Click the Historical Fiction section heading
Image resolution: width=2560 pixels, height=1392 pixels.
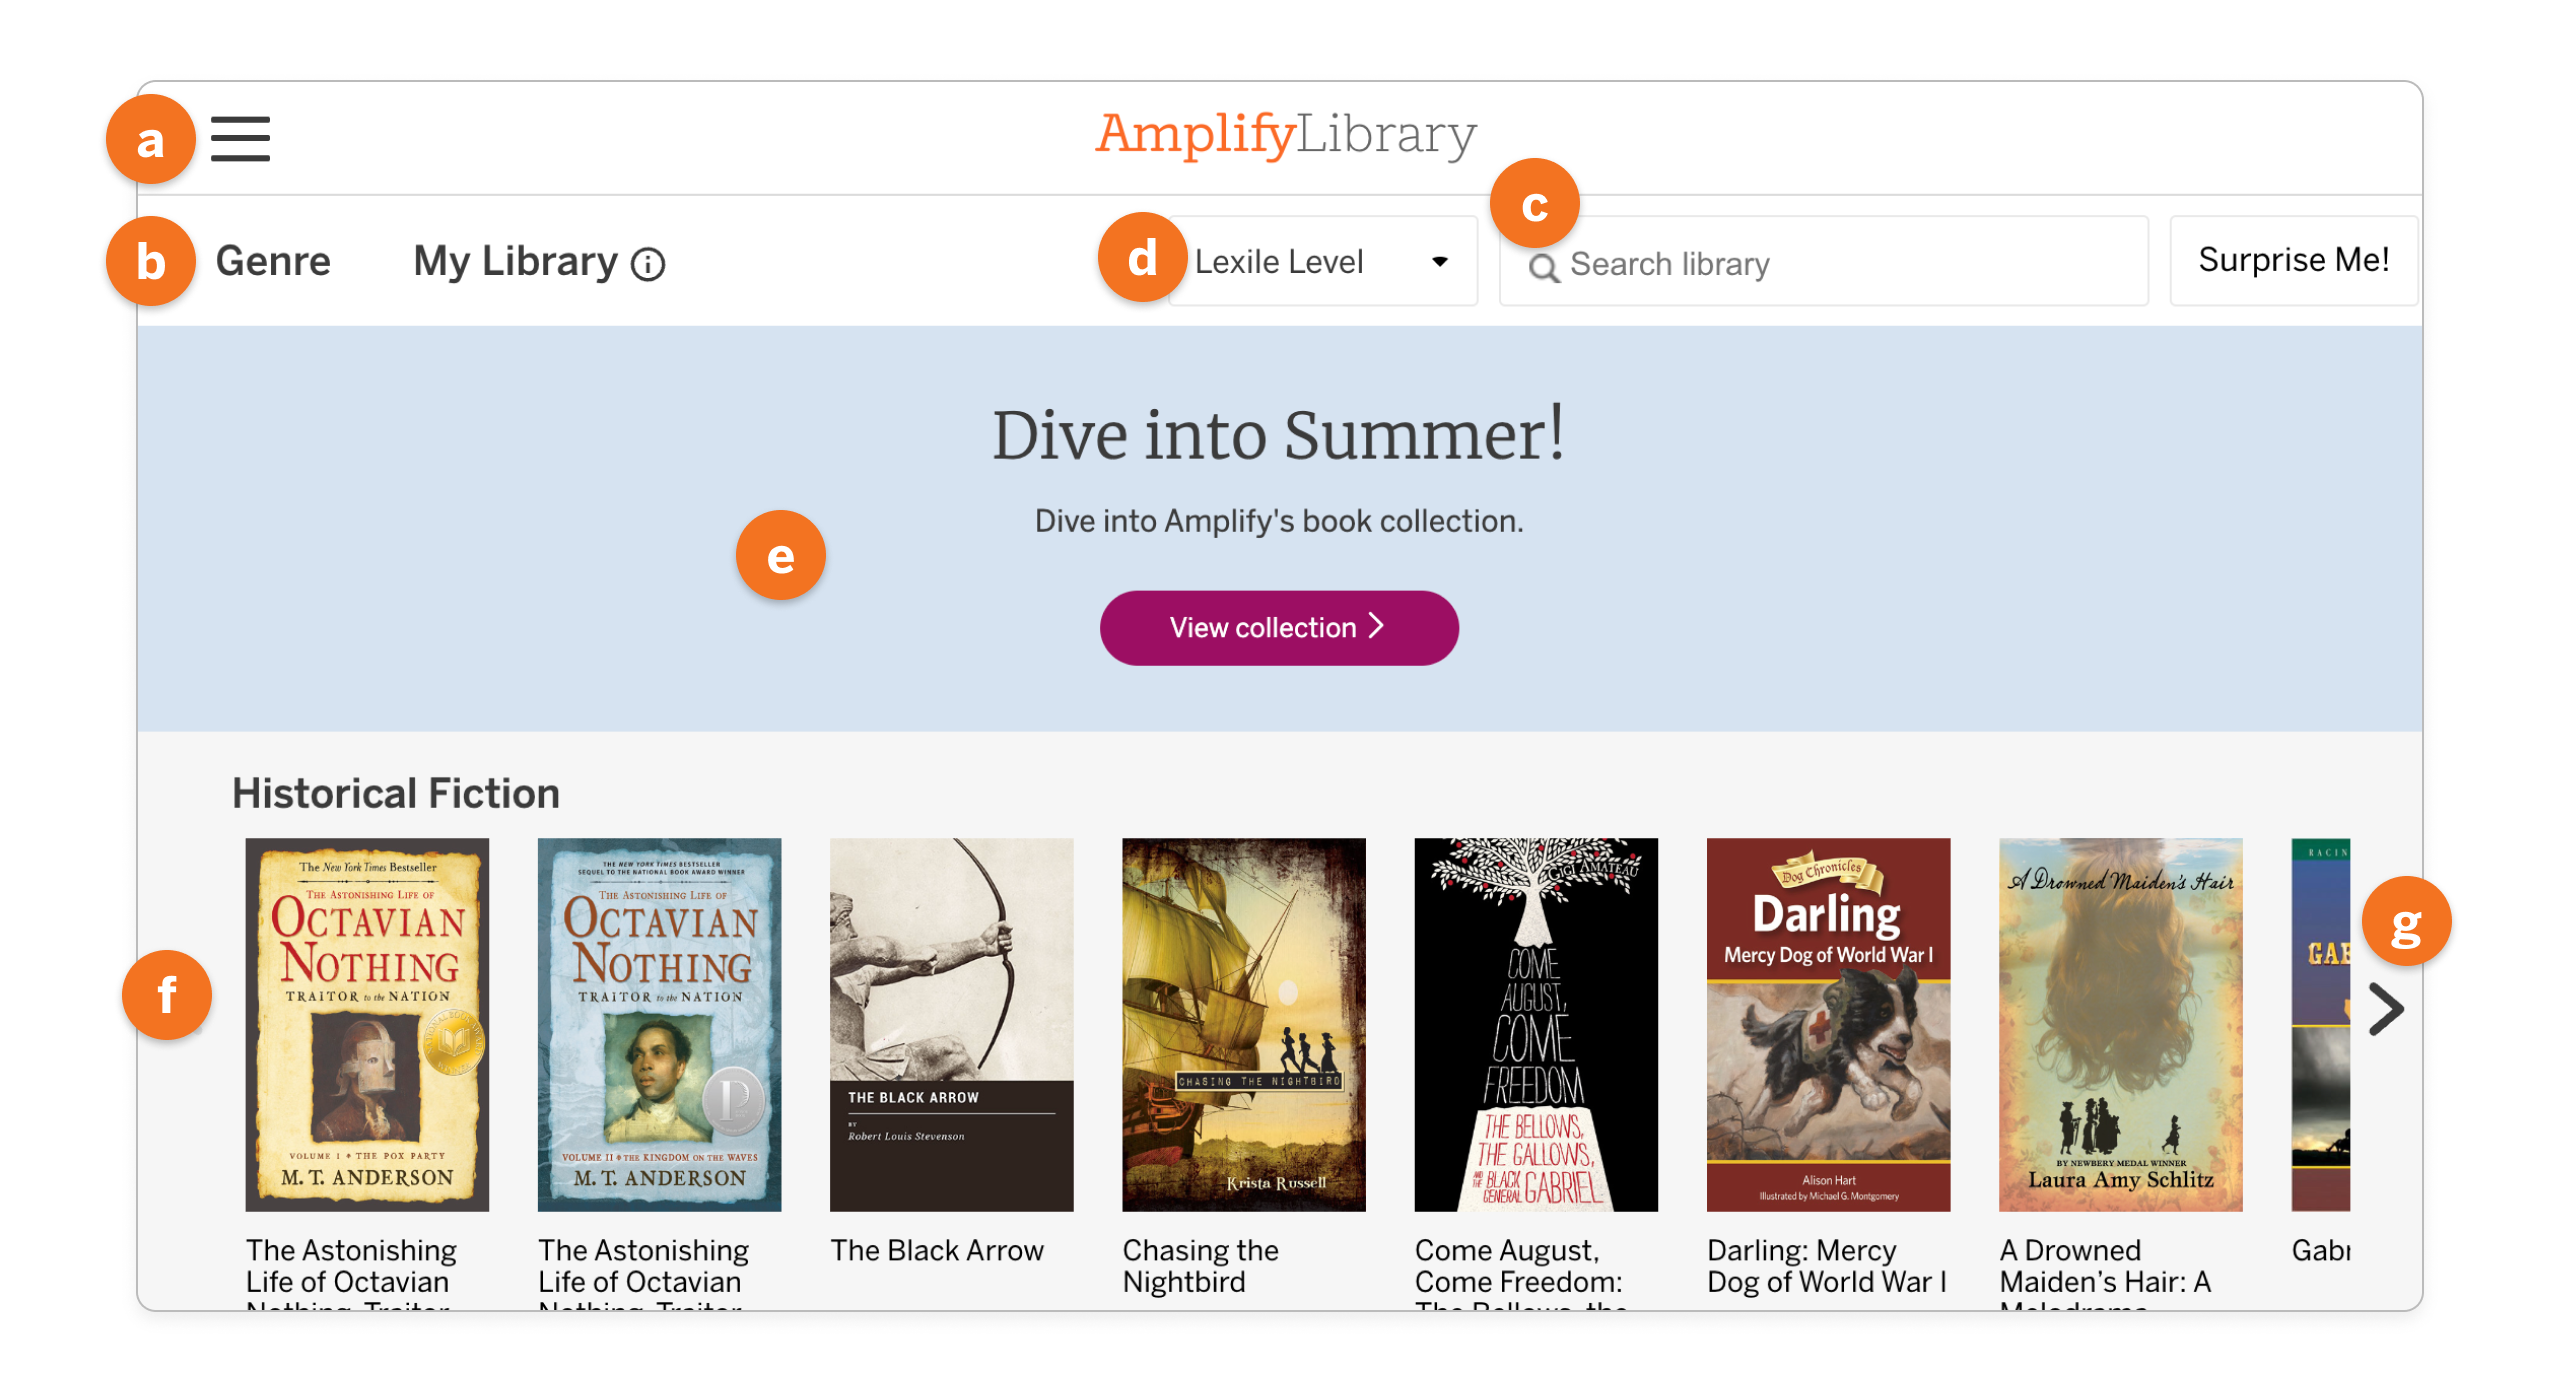tap(395, 791)
